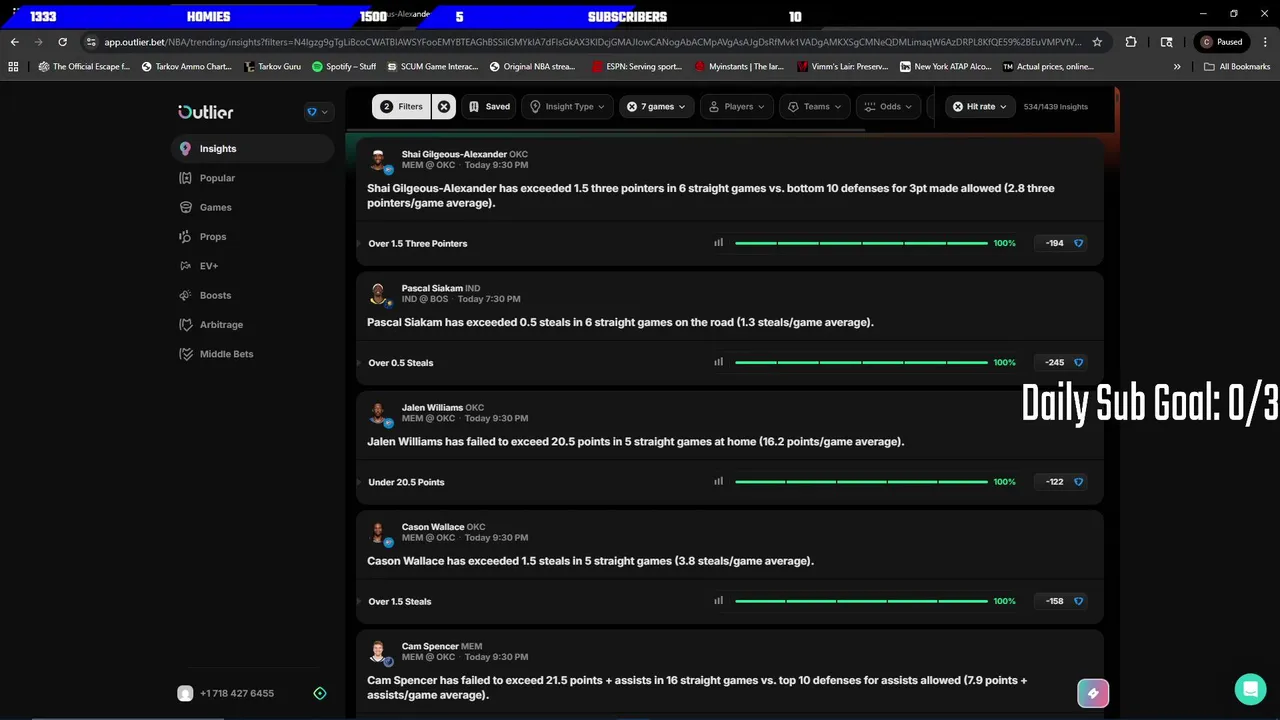Image resolution: width=1280 pixels, height=720 pixels.
Task: Clear all filters with the X button
Action: coord(444,107)
